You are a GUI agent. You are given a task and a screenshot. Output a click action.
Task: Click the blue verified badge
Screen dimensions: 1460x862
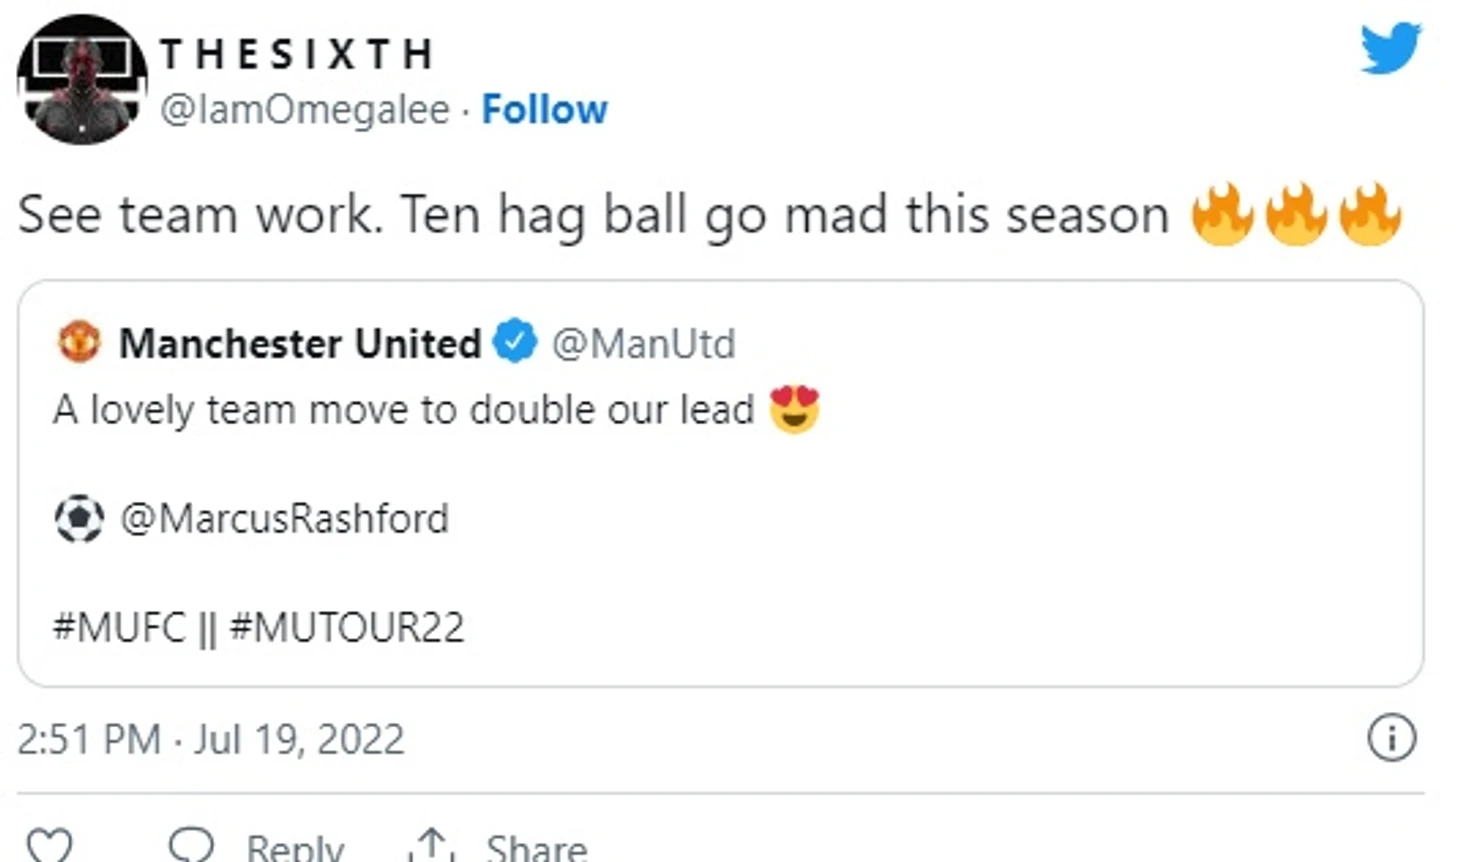[x=515, y=342]
